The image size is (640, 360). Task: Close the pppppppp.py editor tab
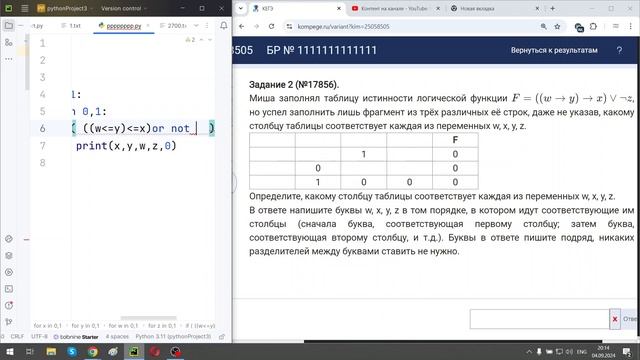[148, 26]
